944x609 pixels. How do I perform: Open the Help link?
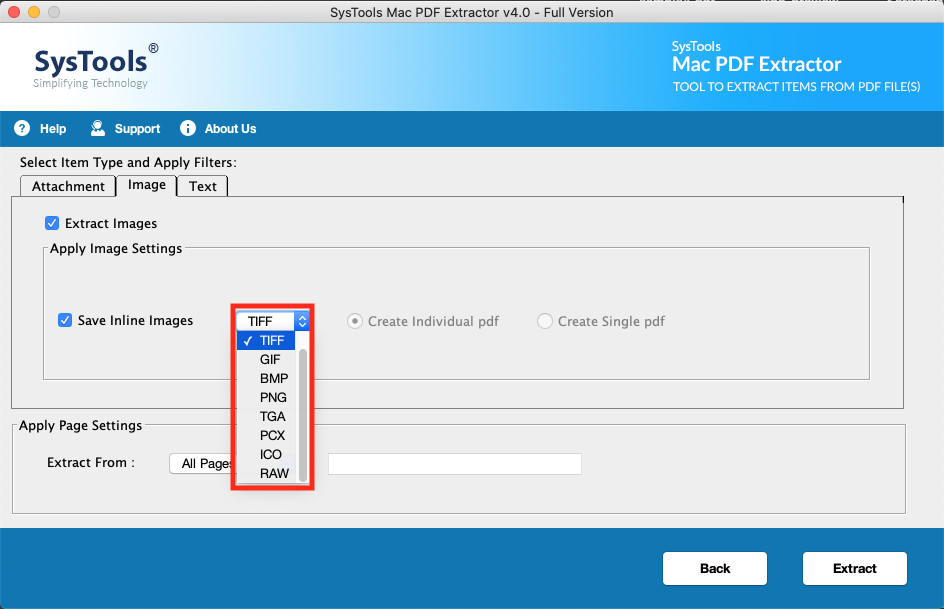[x=53, y=129]
